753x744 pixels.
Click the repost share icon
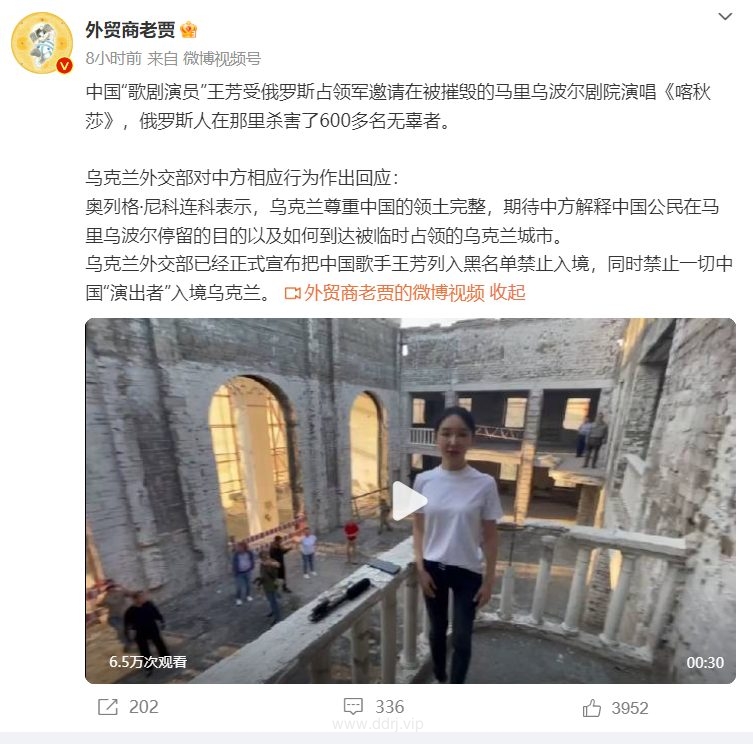coord(108,707)
